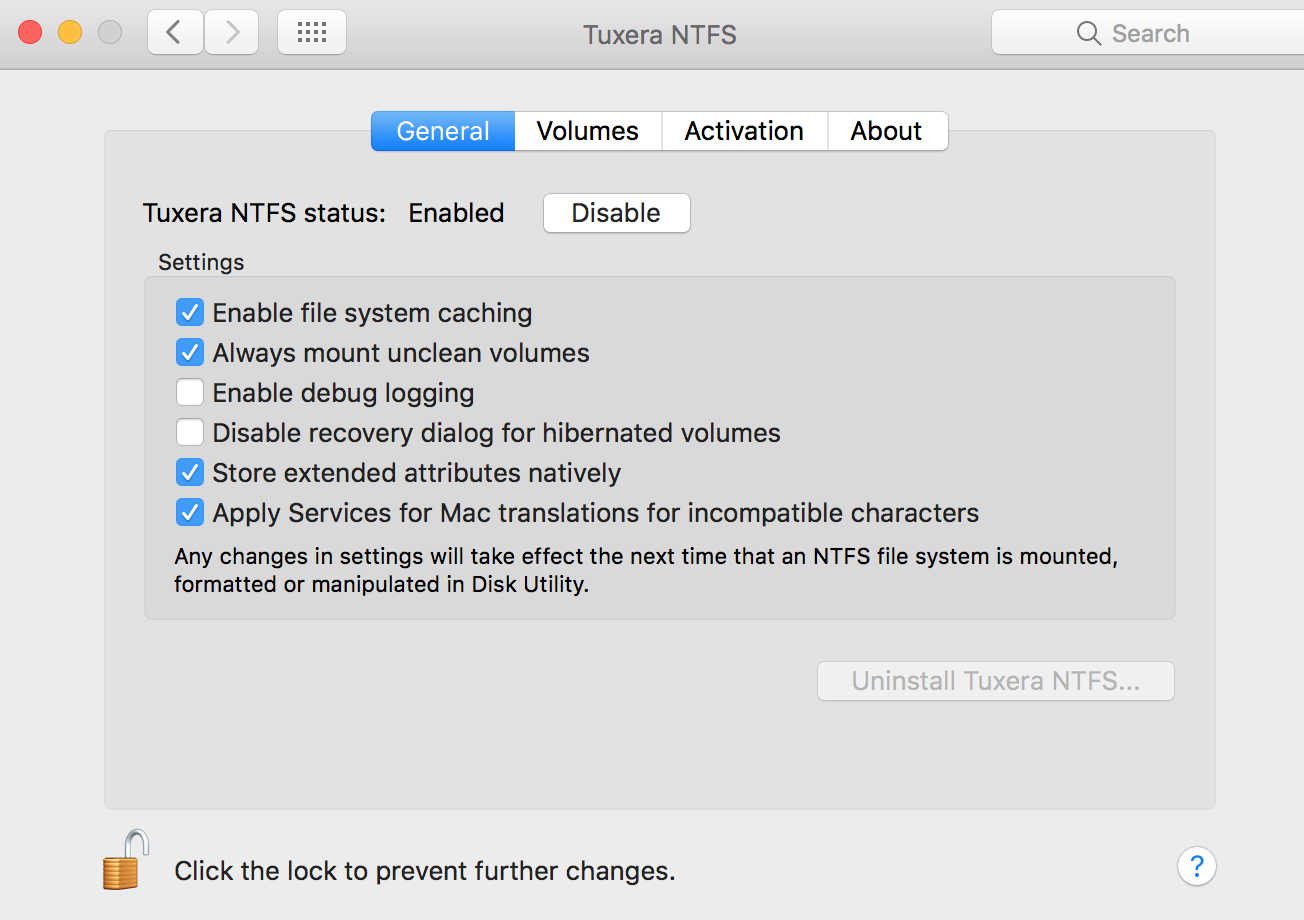Click the Disable button
1304x920 pixels.
coord(616,213)
